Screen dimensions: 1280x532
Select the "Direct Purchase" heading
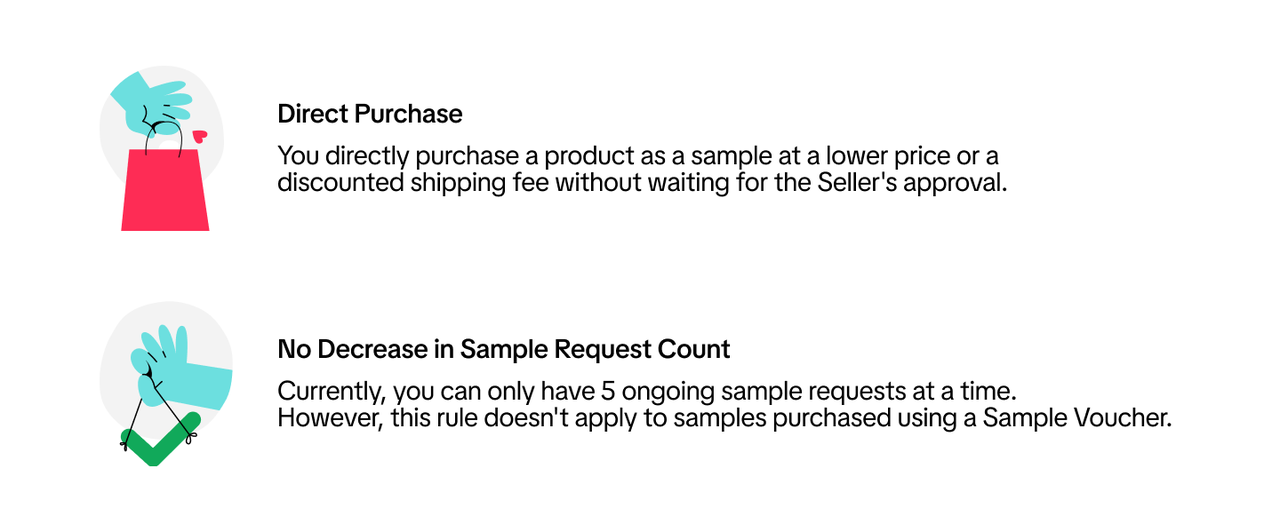pyautogui.click(x=370, y=114)
